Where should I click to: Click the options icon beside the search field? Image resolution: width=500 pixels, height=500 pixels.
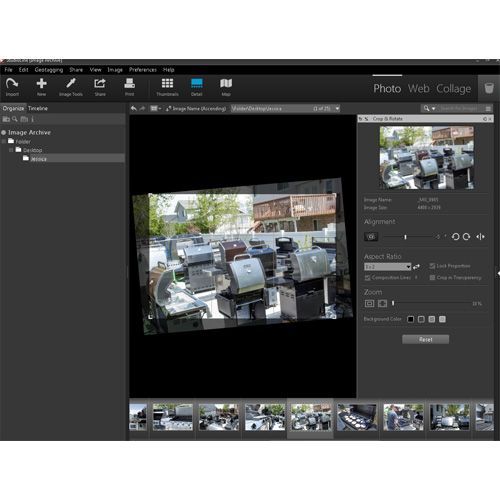tap(488, 109)
